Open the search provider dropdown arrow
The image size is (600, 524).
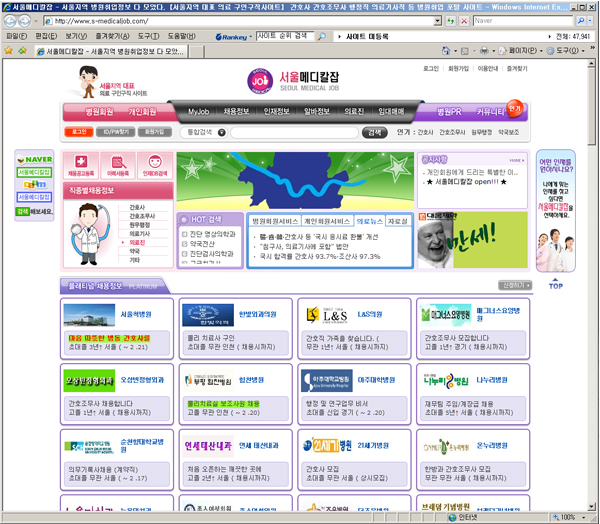pyautogui.click(x=590, y=21)
